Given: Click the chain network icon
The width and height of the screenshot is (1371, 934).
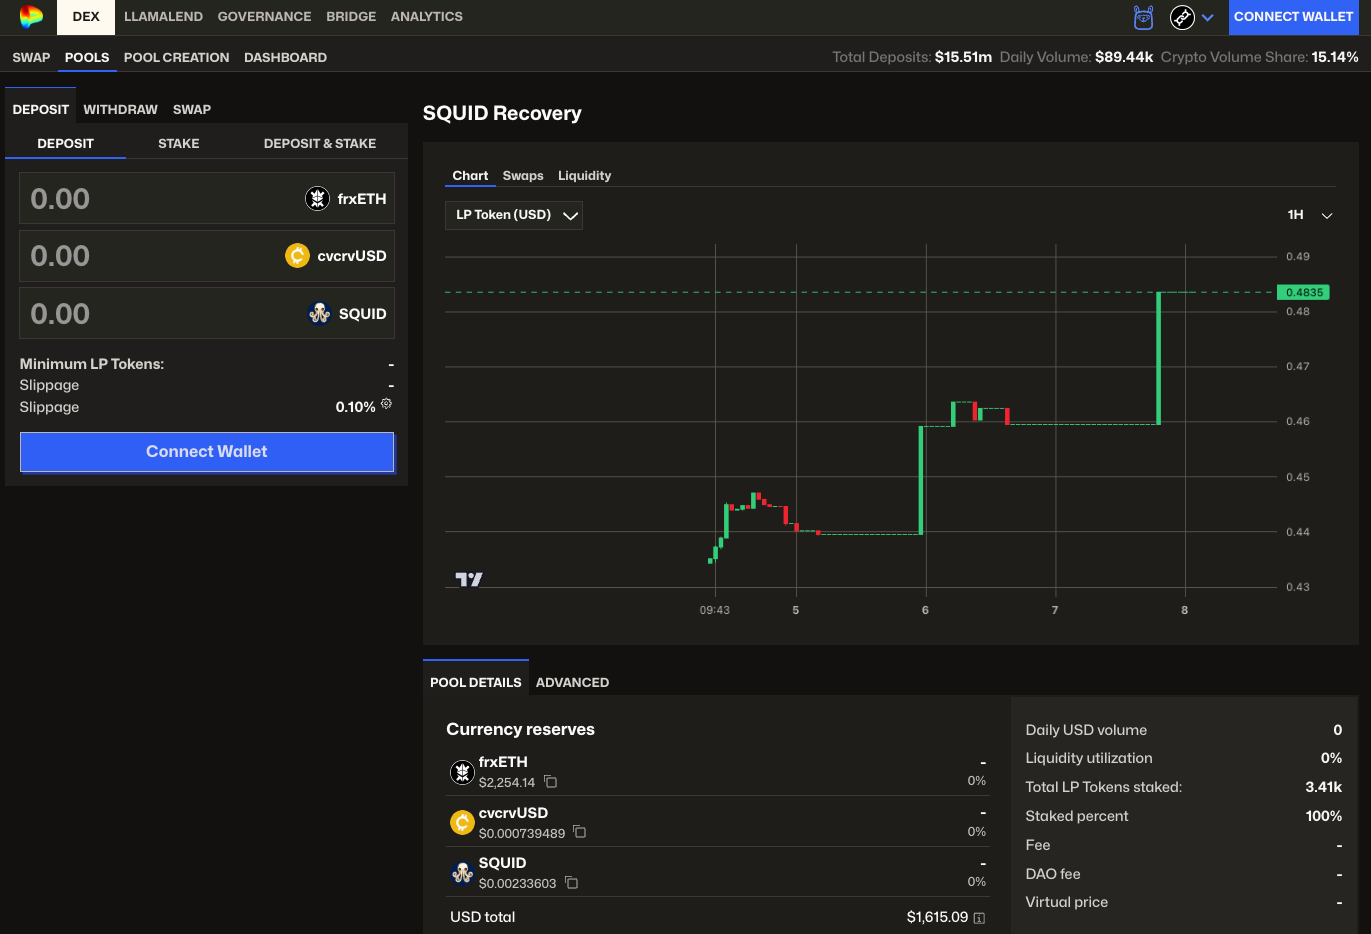Looking at the screenshot, I should pos(1182,17).
